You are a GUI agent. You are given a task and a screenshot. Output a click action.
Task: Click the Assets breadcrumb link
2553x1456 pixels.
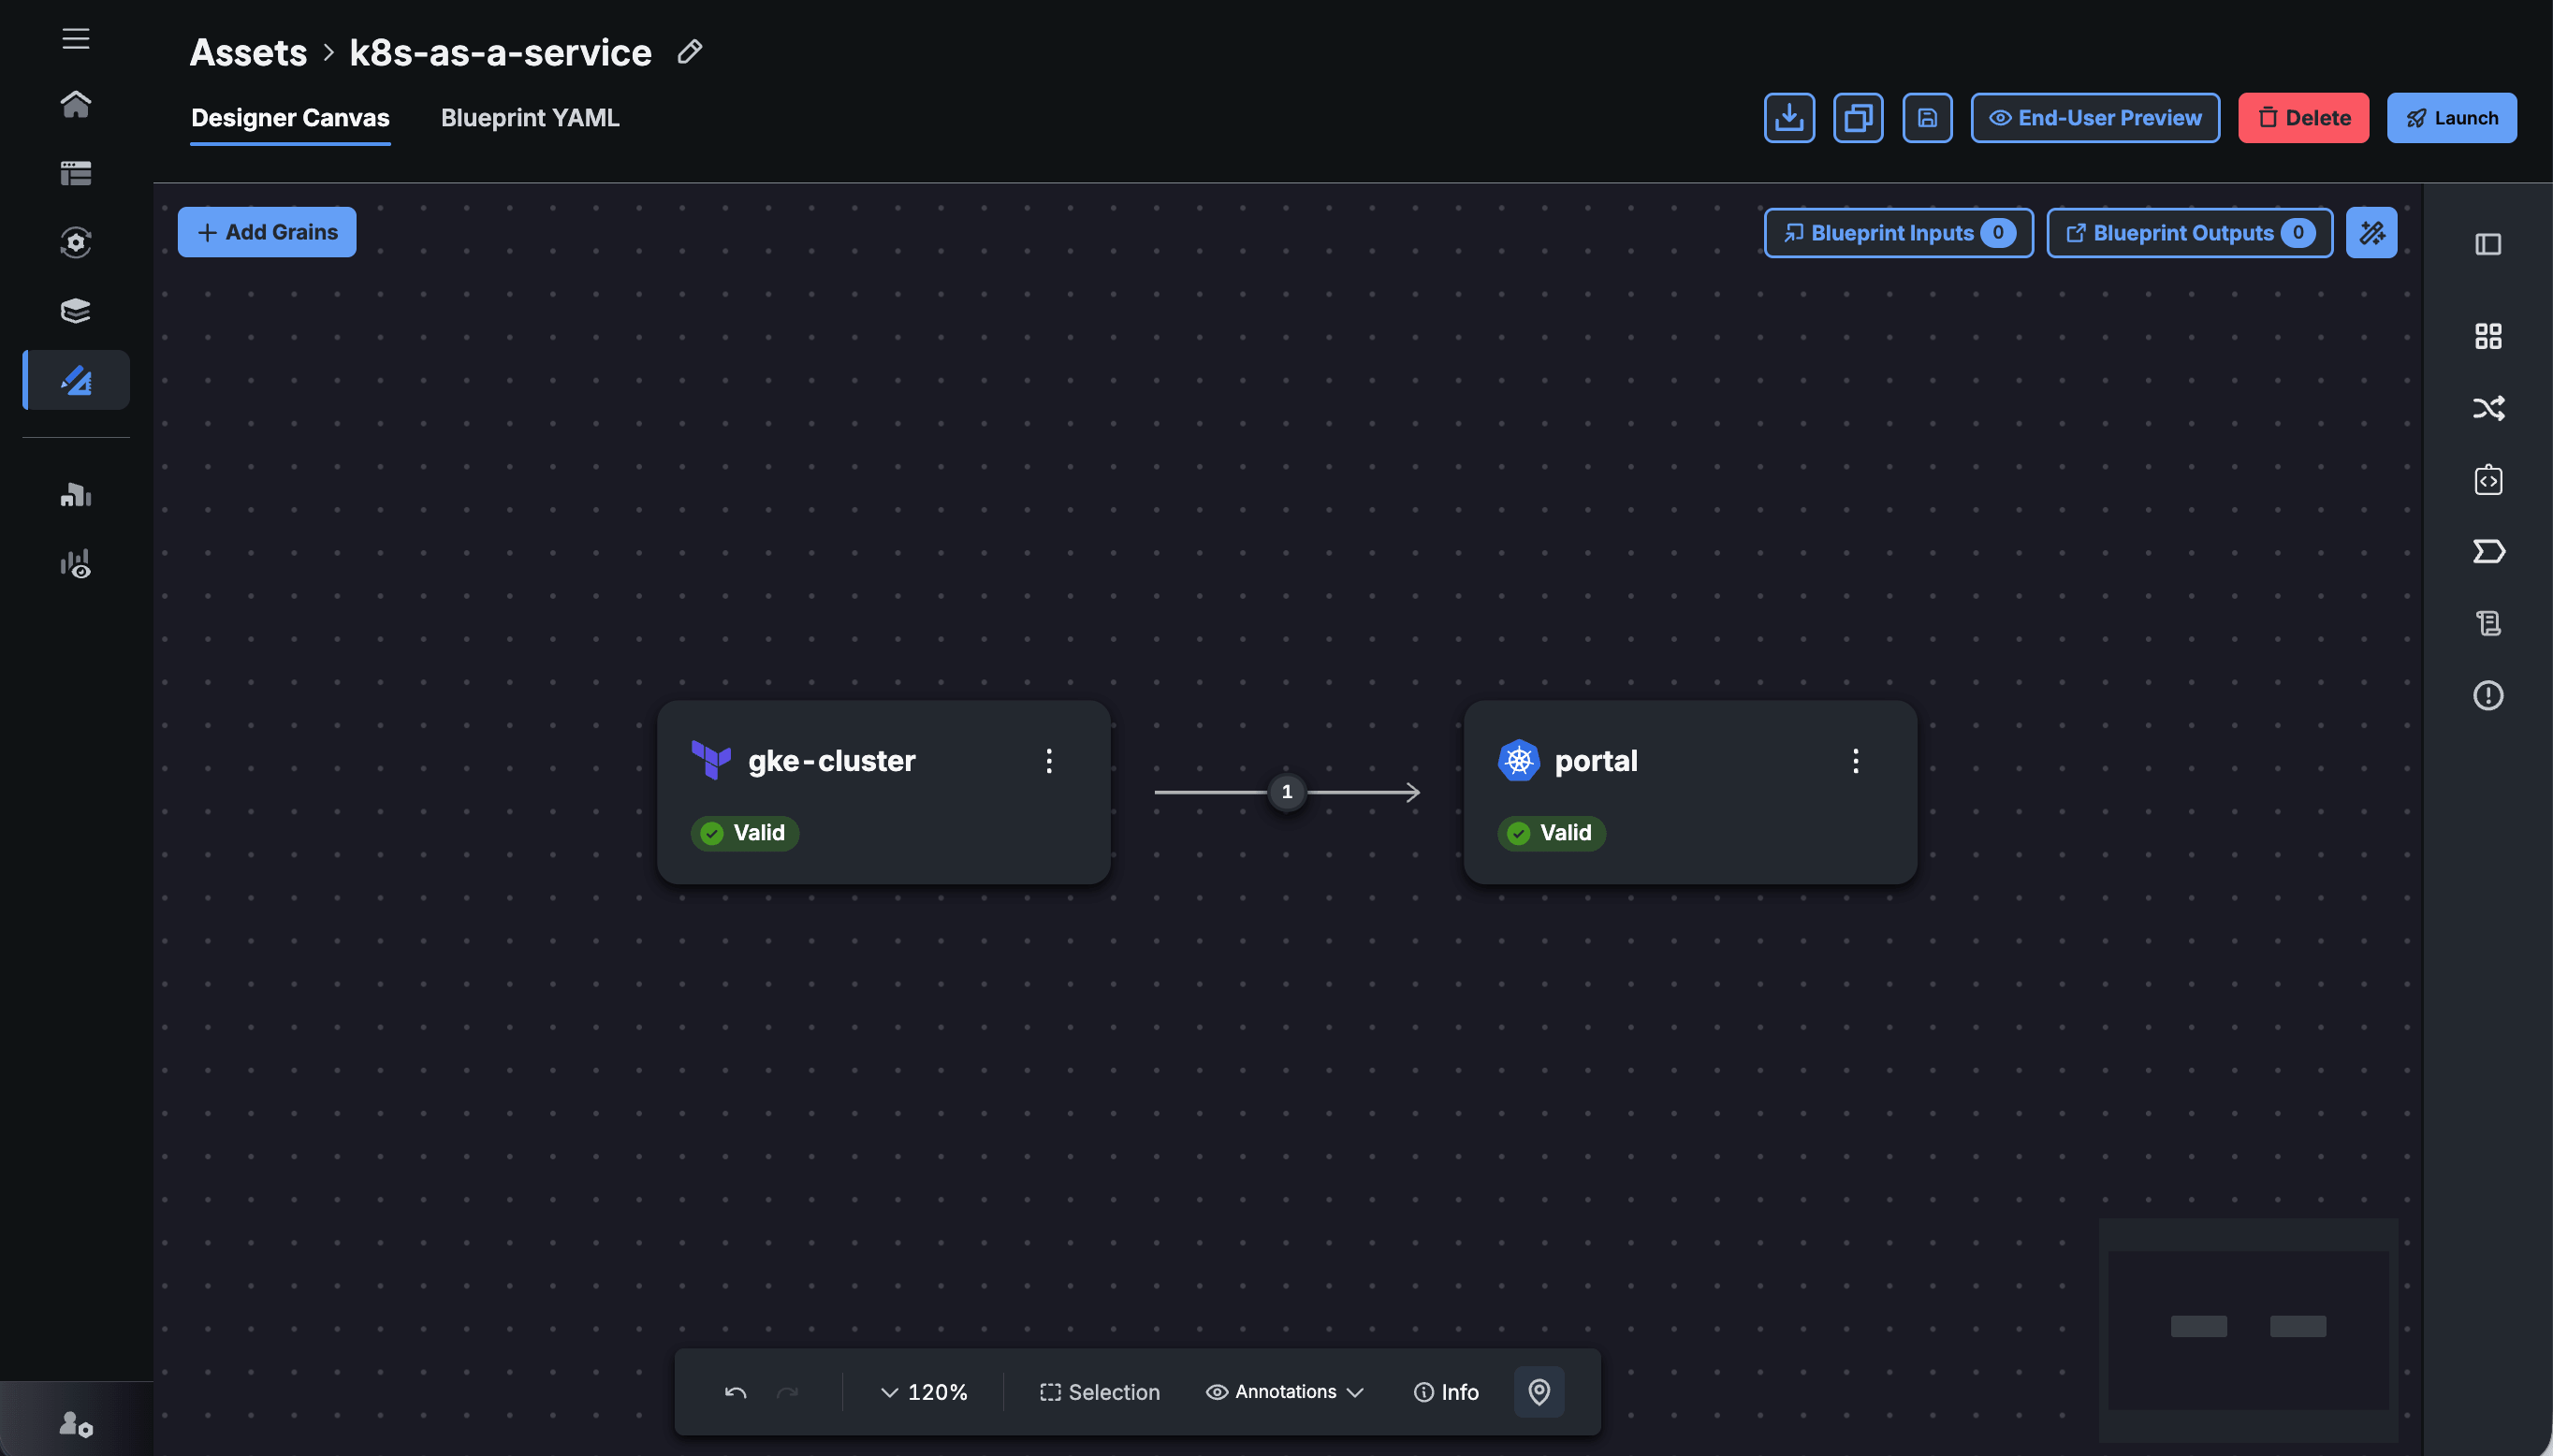click(x=248, y=52)
